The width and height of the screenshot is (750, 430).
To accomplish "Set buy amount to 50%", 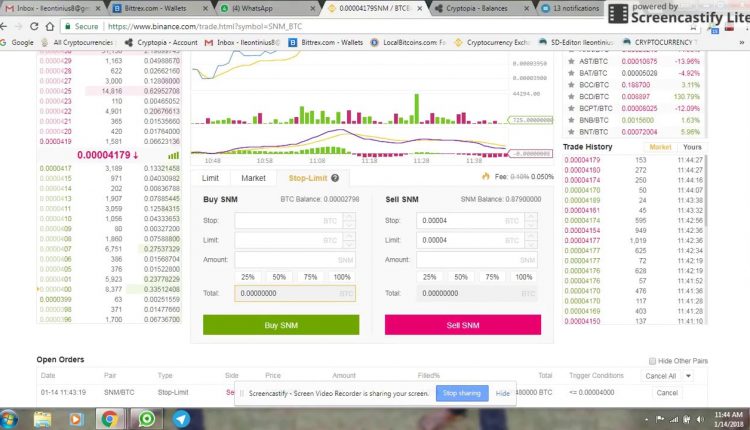I will pyautogui.click(x=279, y=277).
